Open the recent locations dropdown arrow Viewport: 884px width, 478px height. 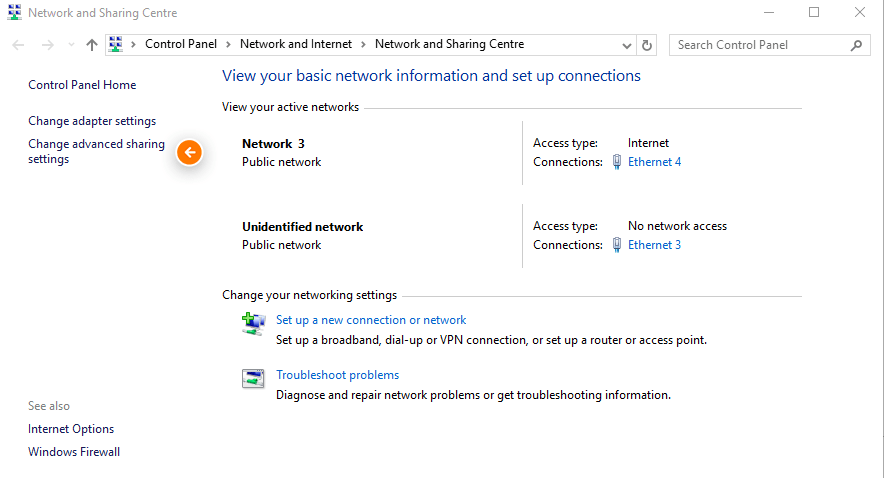[71, 45]
